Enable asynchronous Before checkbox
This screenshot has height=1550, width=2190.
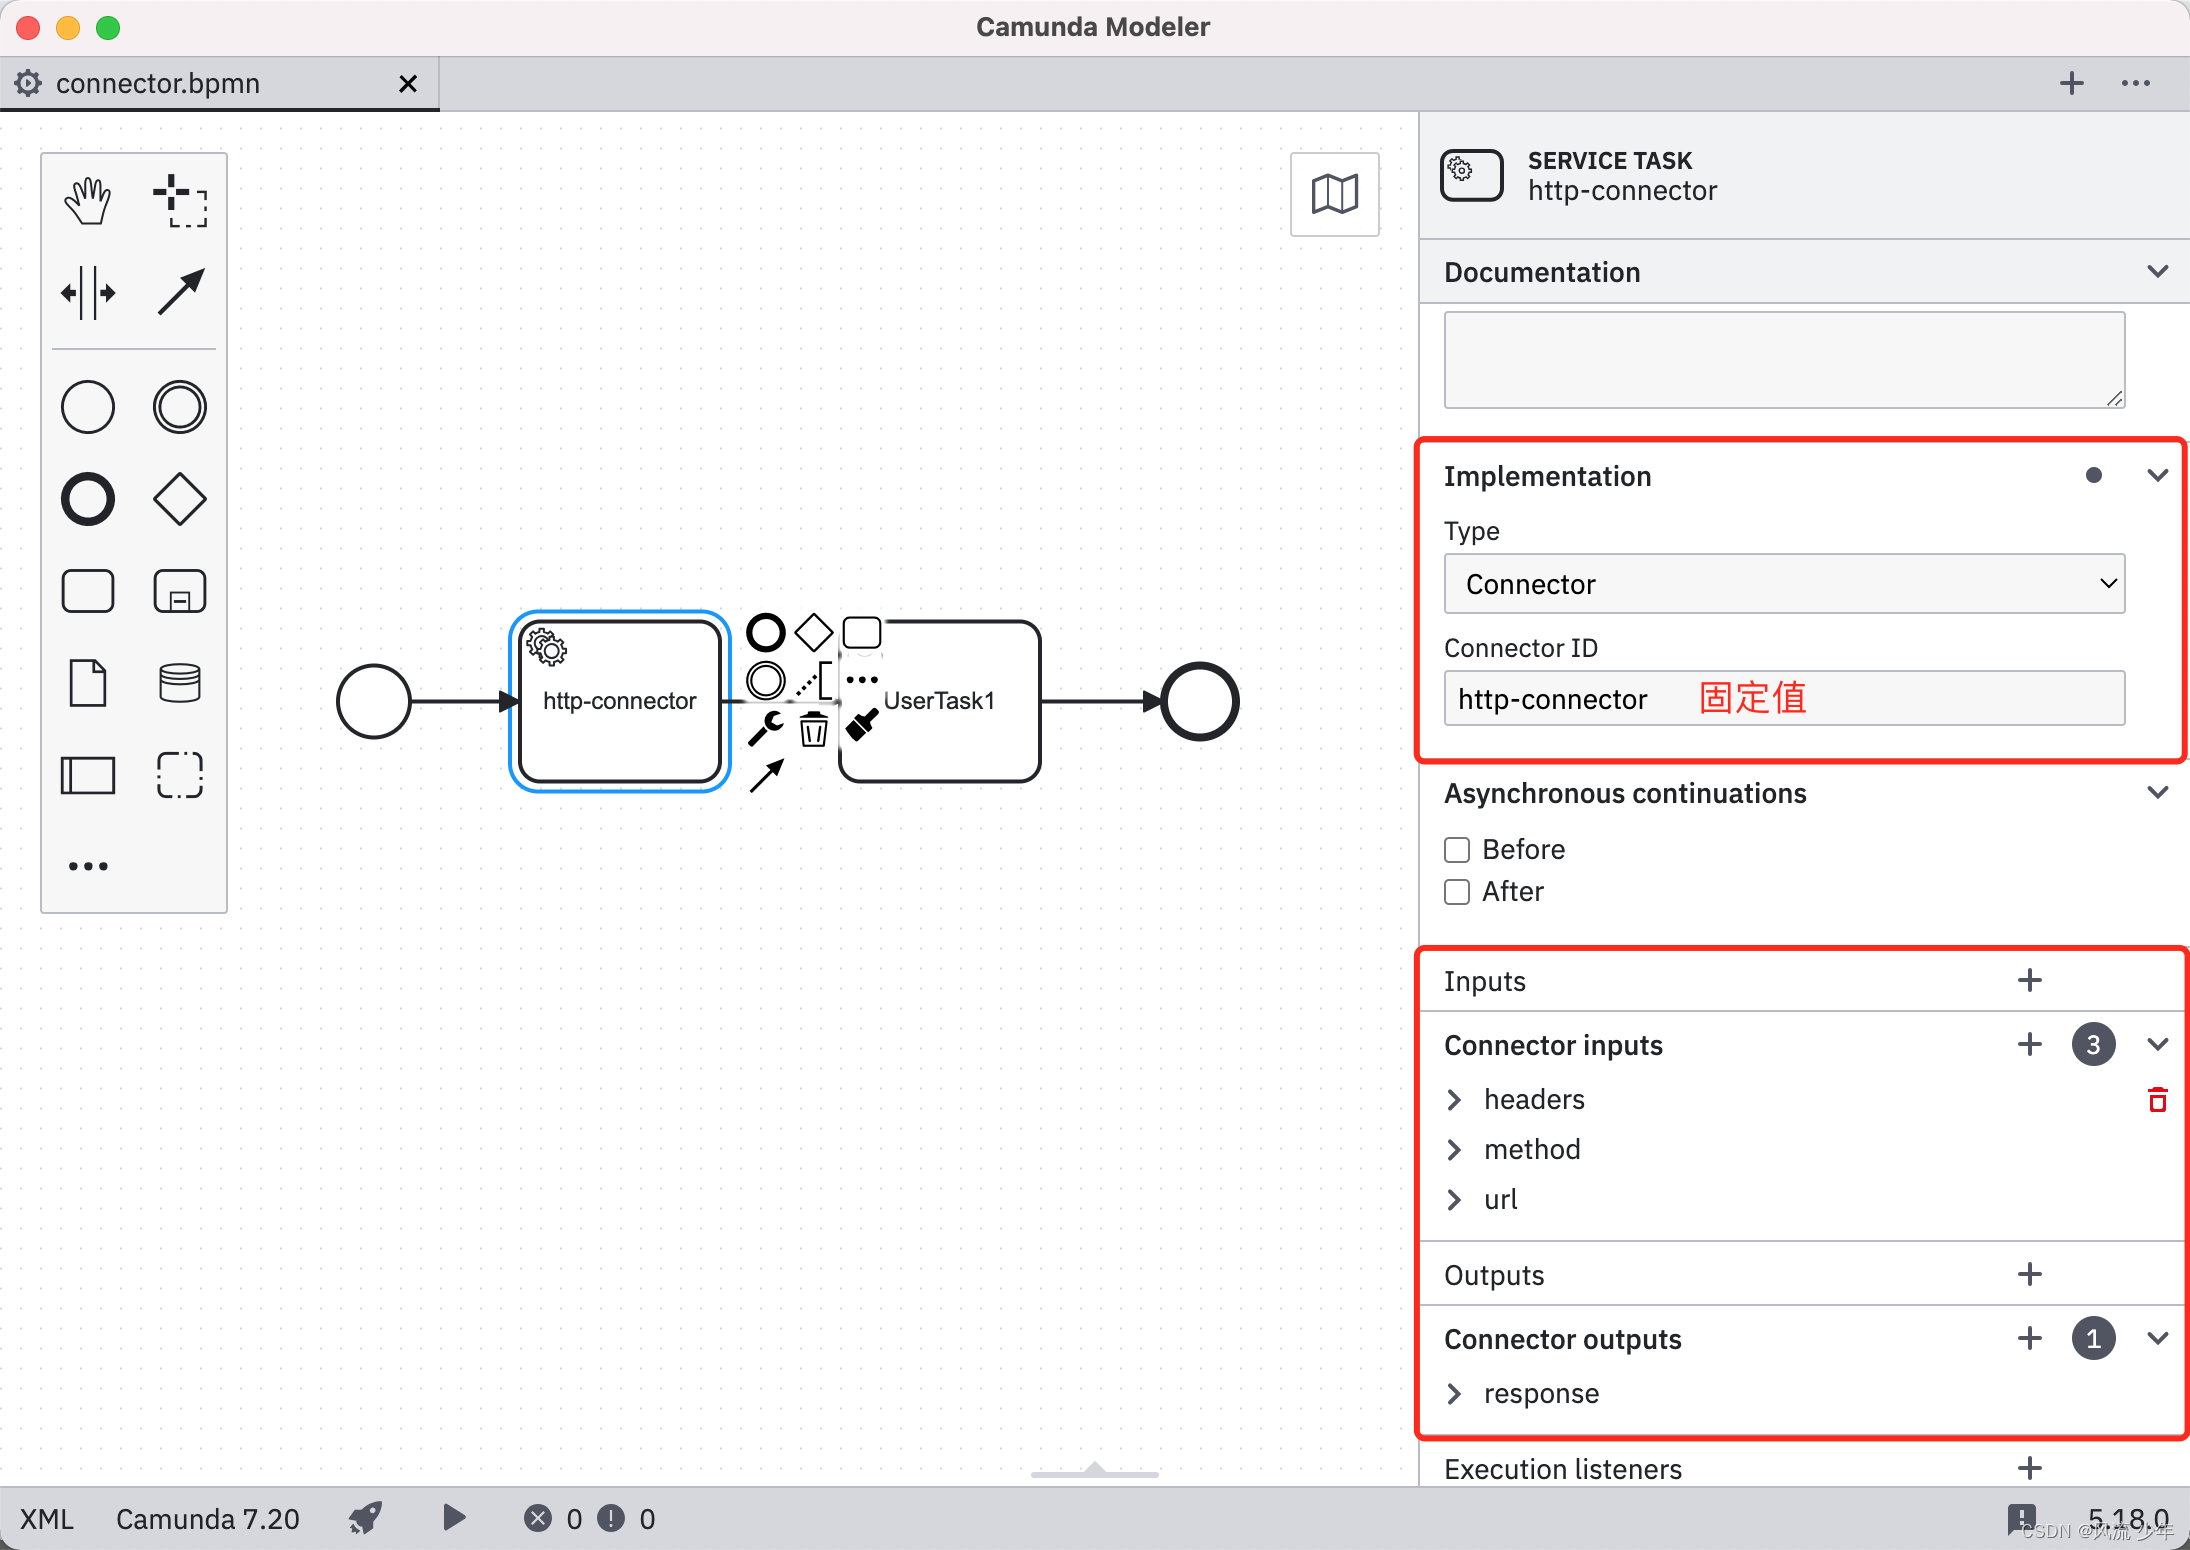pos(1457,850)
